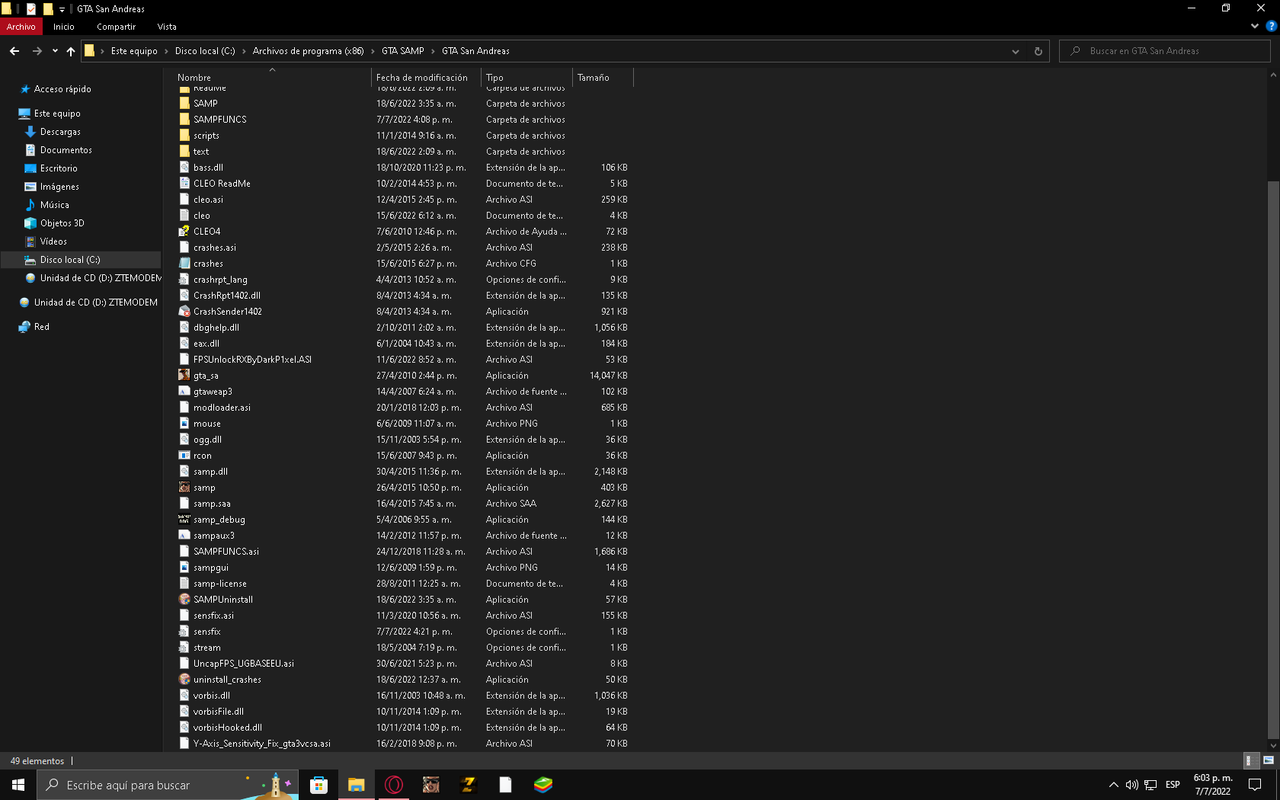Screen dimensions: 1280x800
Task: Expand the address bar history dropdown
Action: [1016, 51]
